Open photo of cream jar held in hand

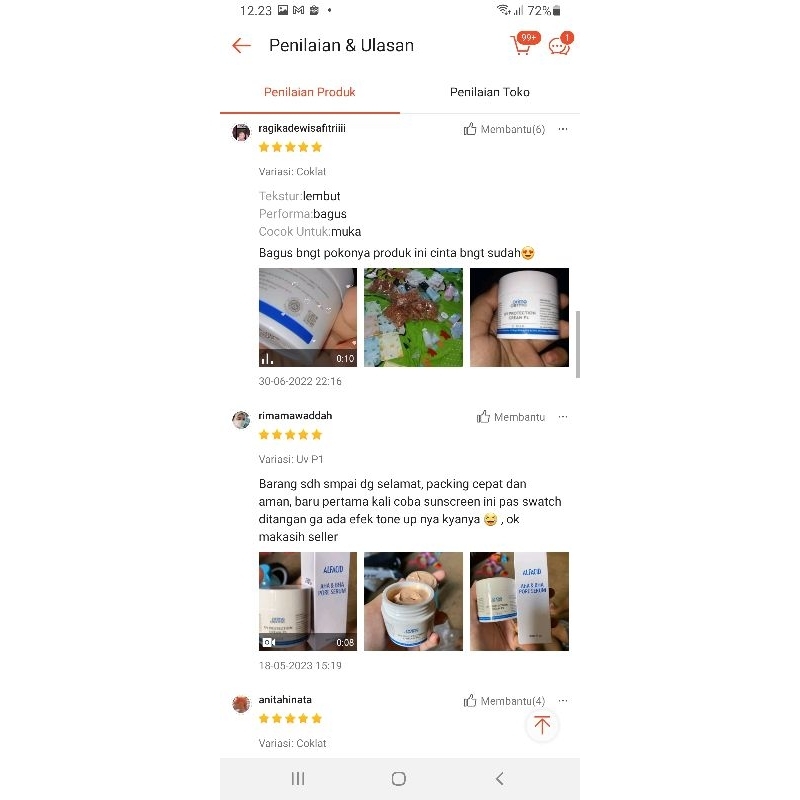click(x=519, y=317)
